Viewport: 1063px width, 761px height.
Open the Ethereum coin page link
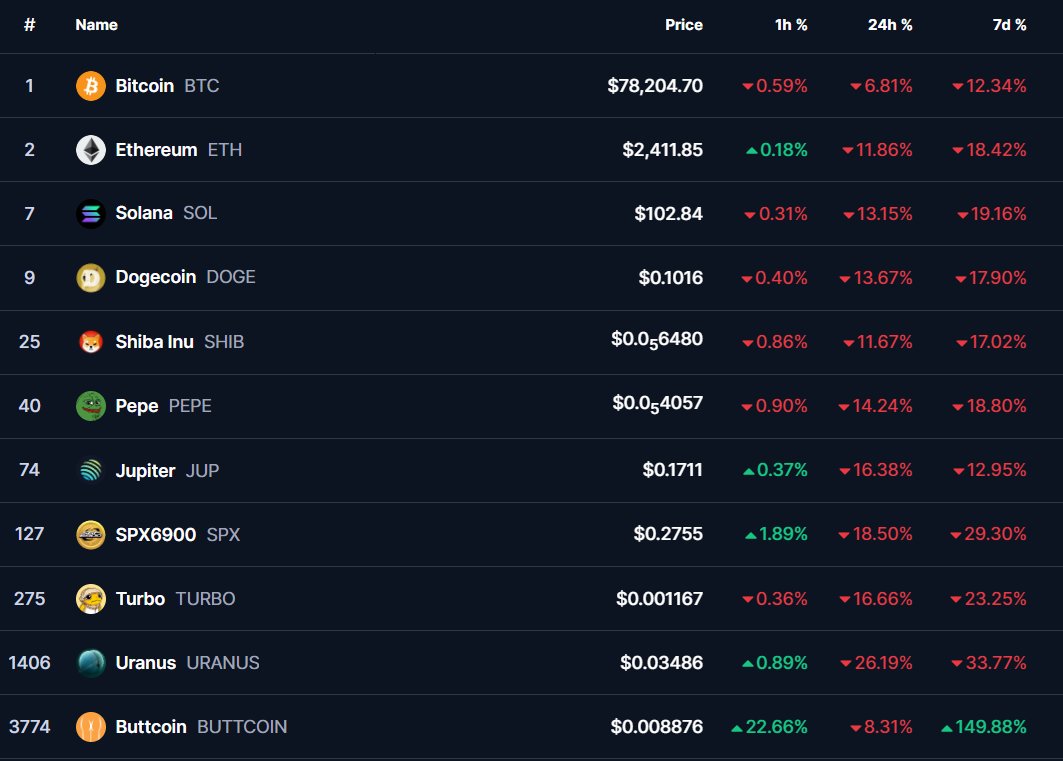[156, 150]
